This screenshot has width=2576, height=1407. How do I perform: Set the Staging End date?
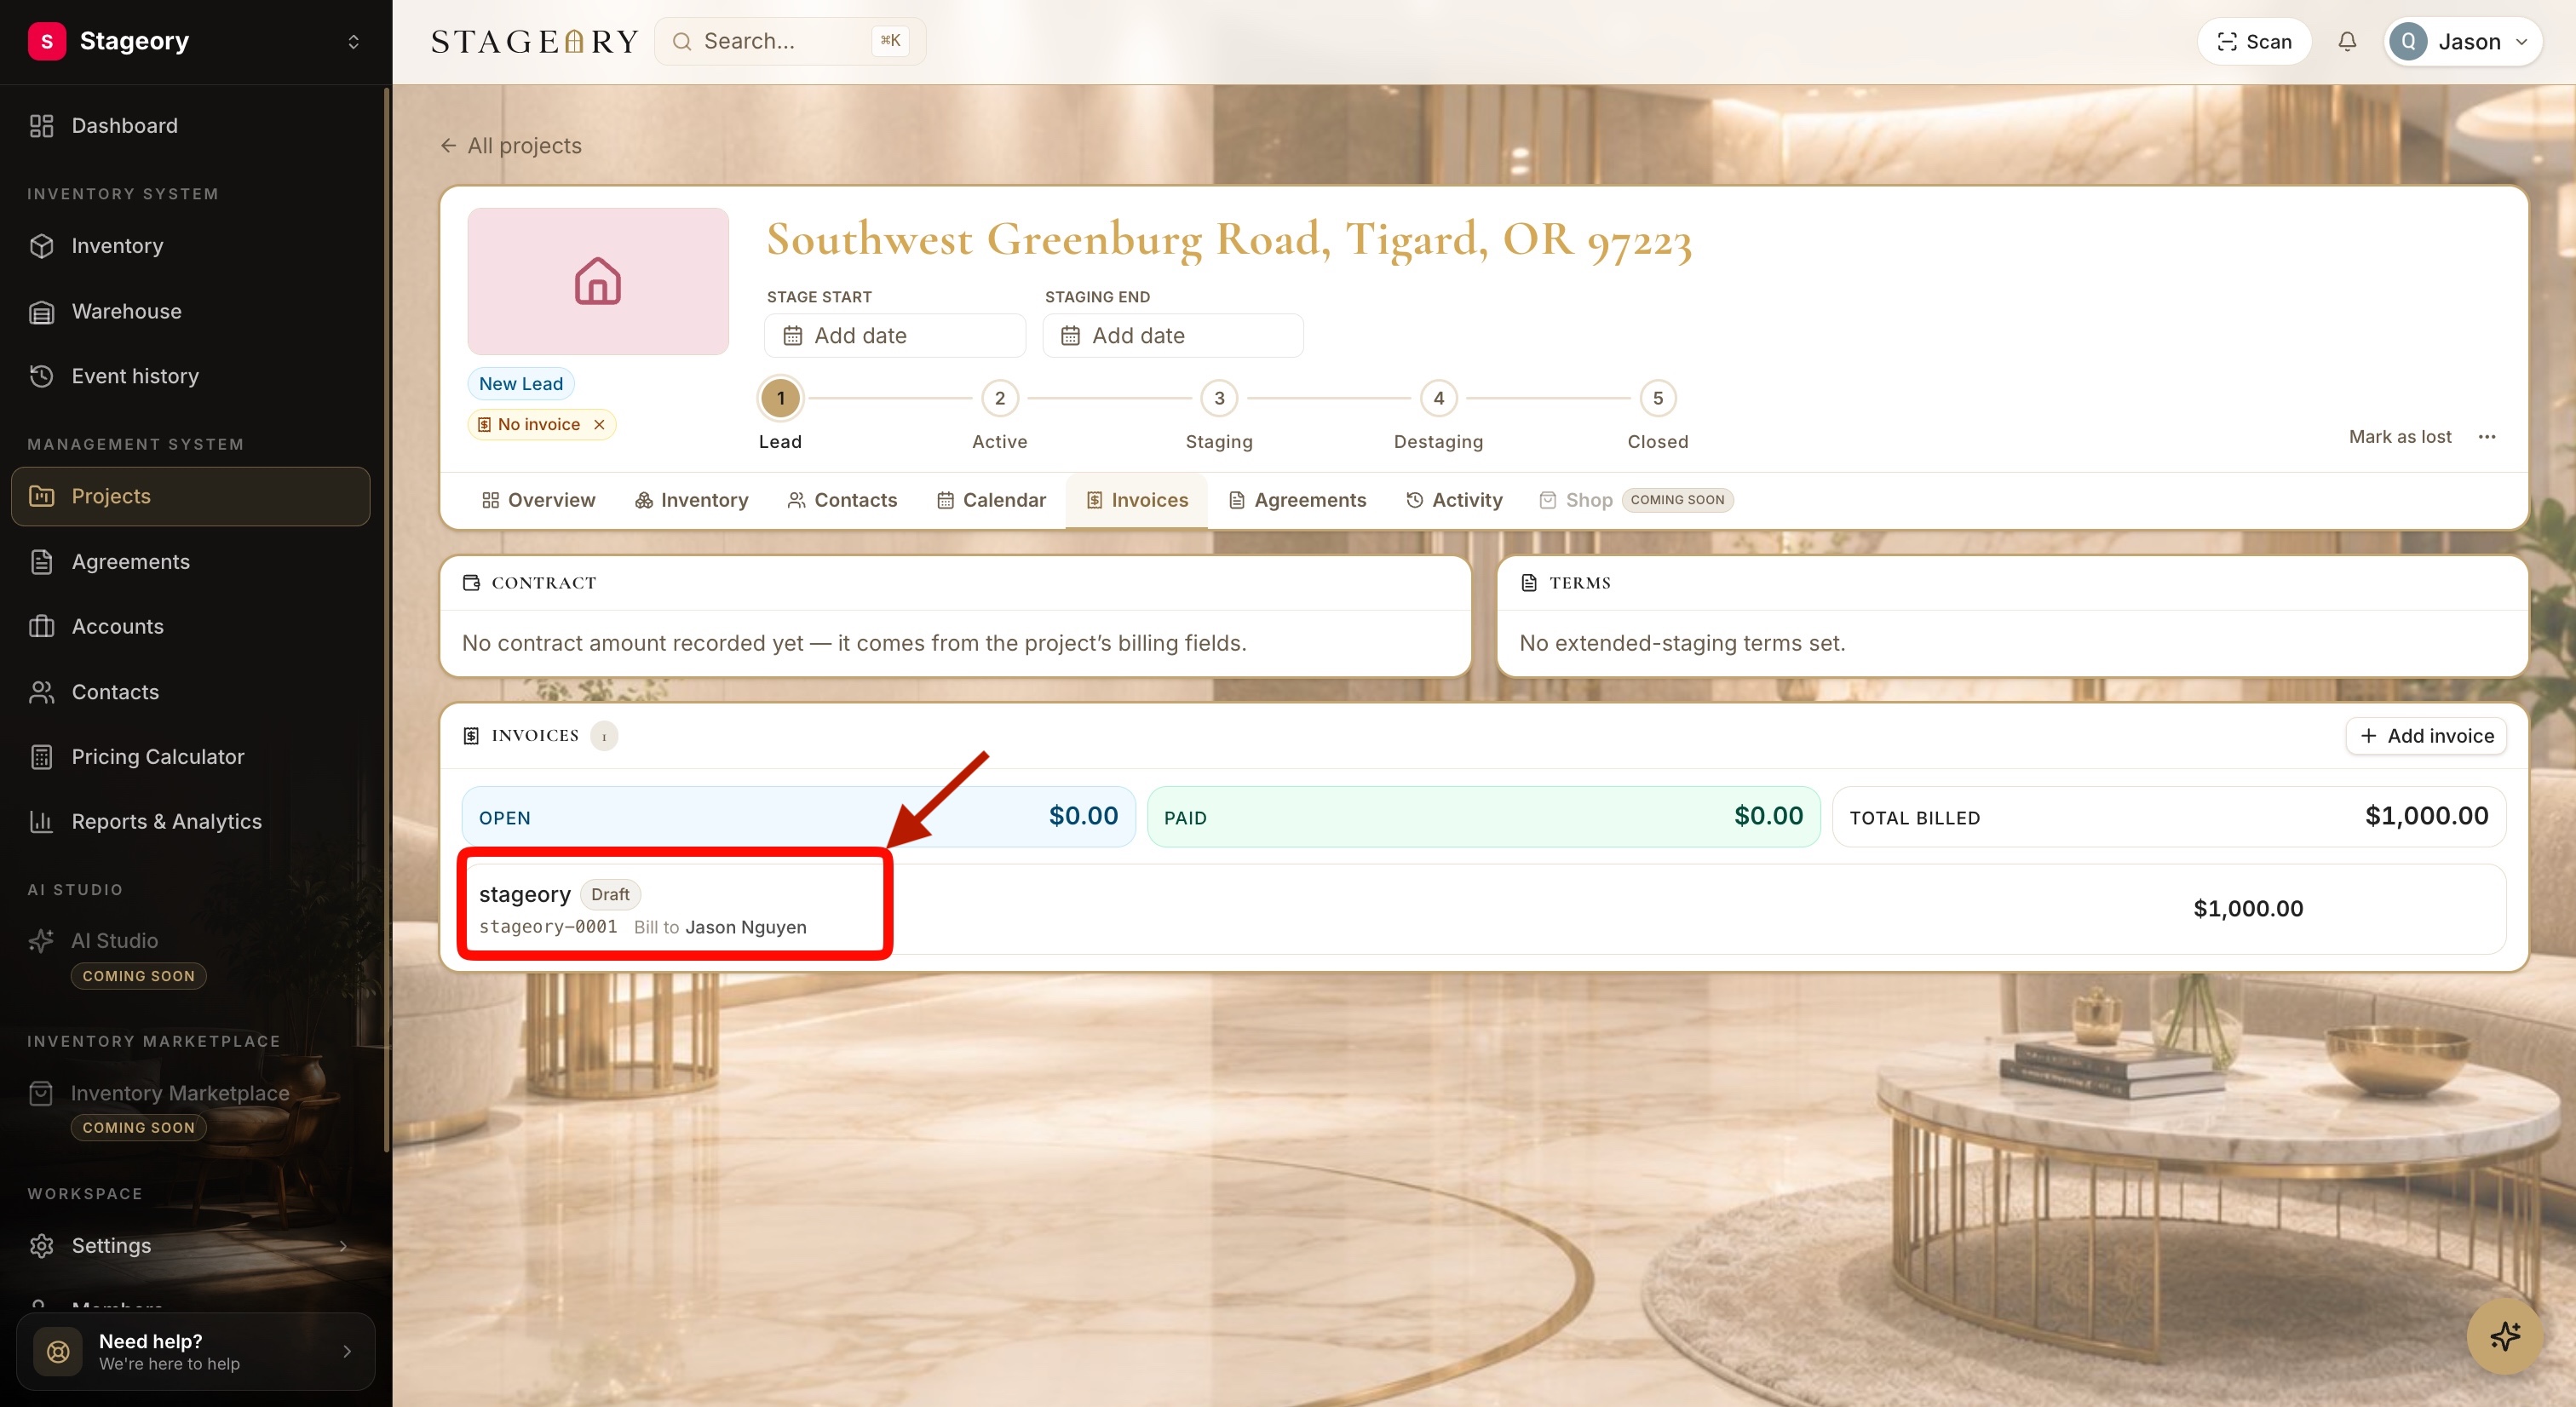(1173, 336)
